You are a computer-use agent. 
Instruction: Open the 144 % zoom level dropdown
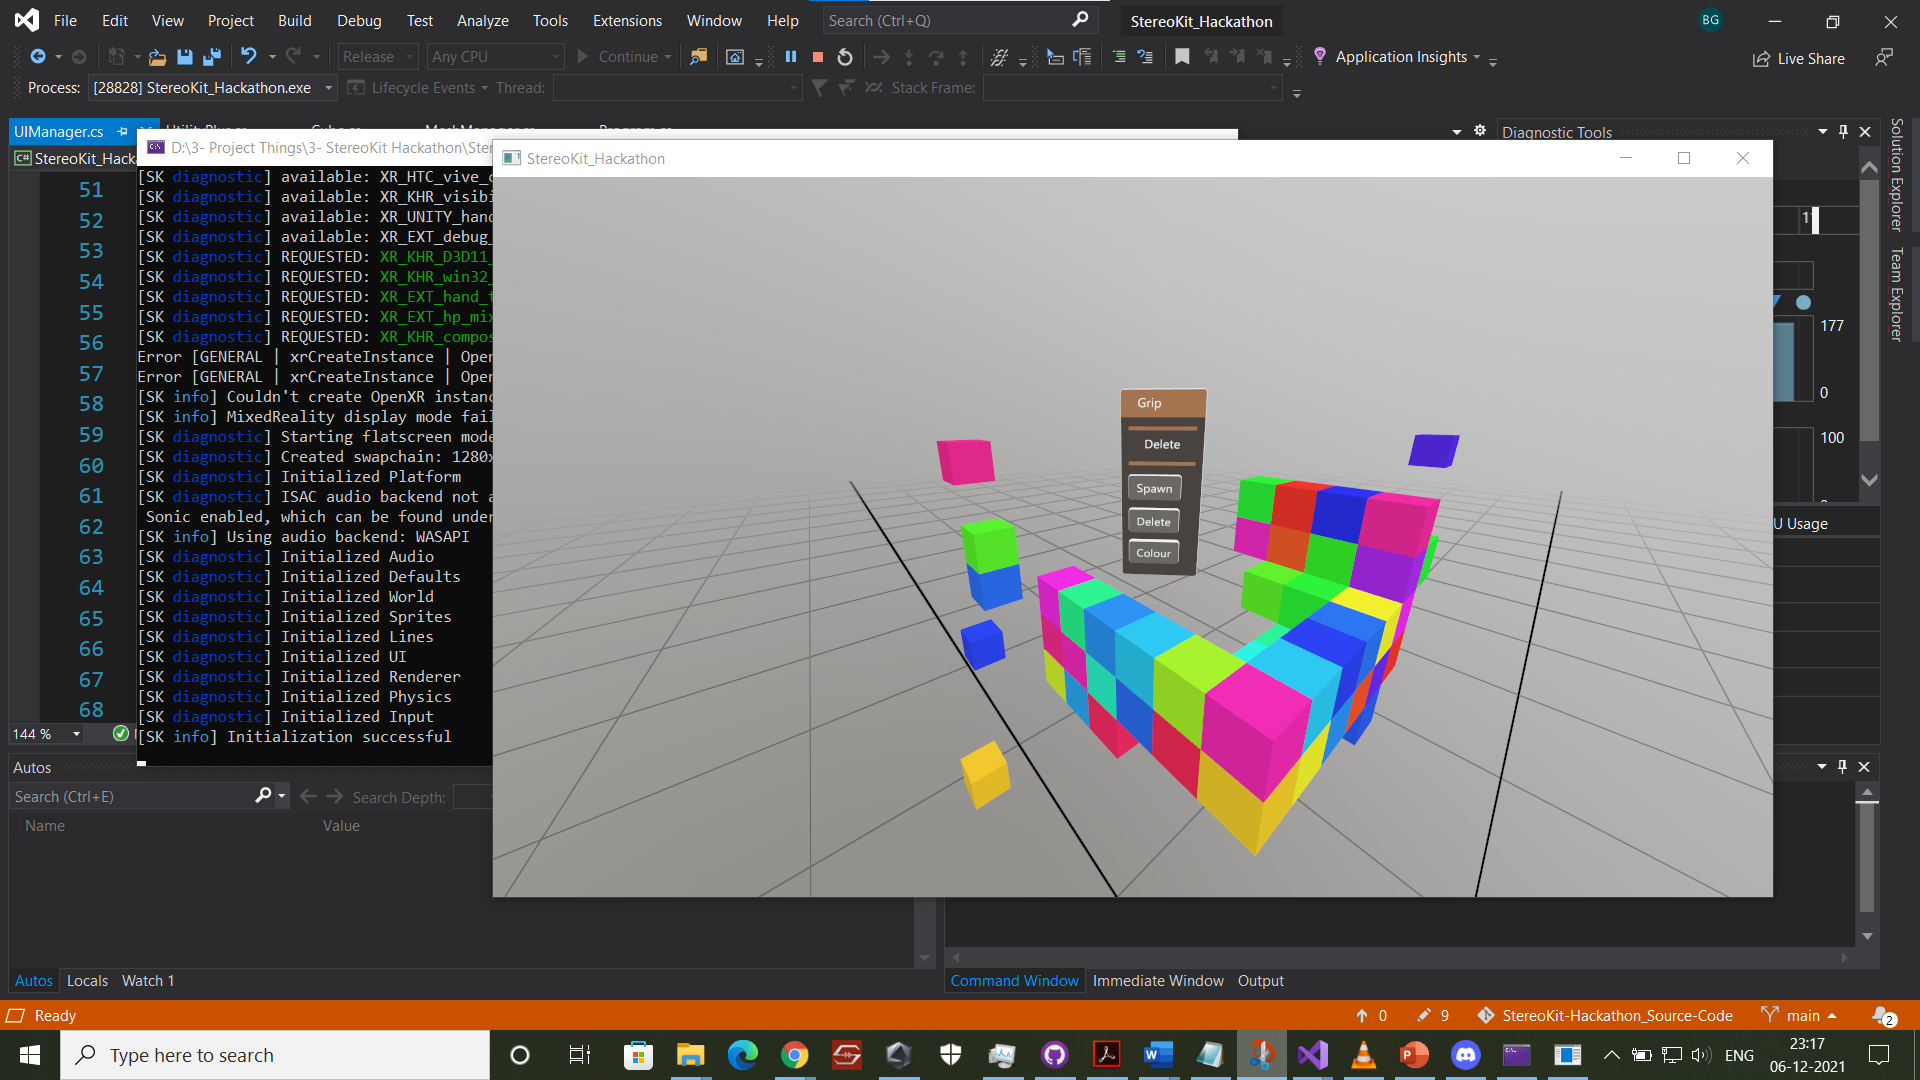pos(76,734)
